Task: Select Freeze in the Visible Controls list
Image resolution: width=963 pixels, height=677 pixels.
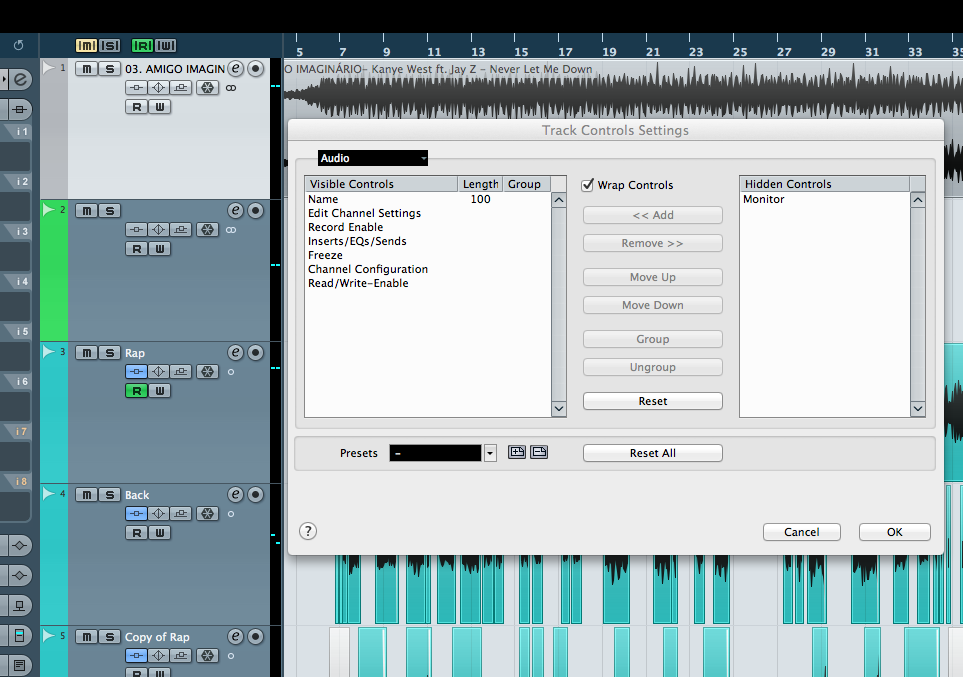Action: click(x=325, y=256)
